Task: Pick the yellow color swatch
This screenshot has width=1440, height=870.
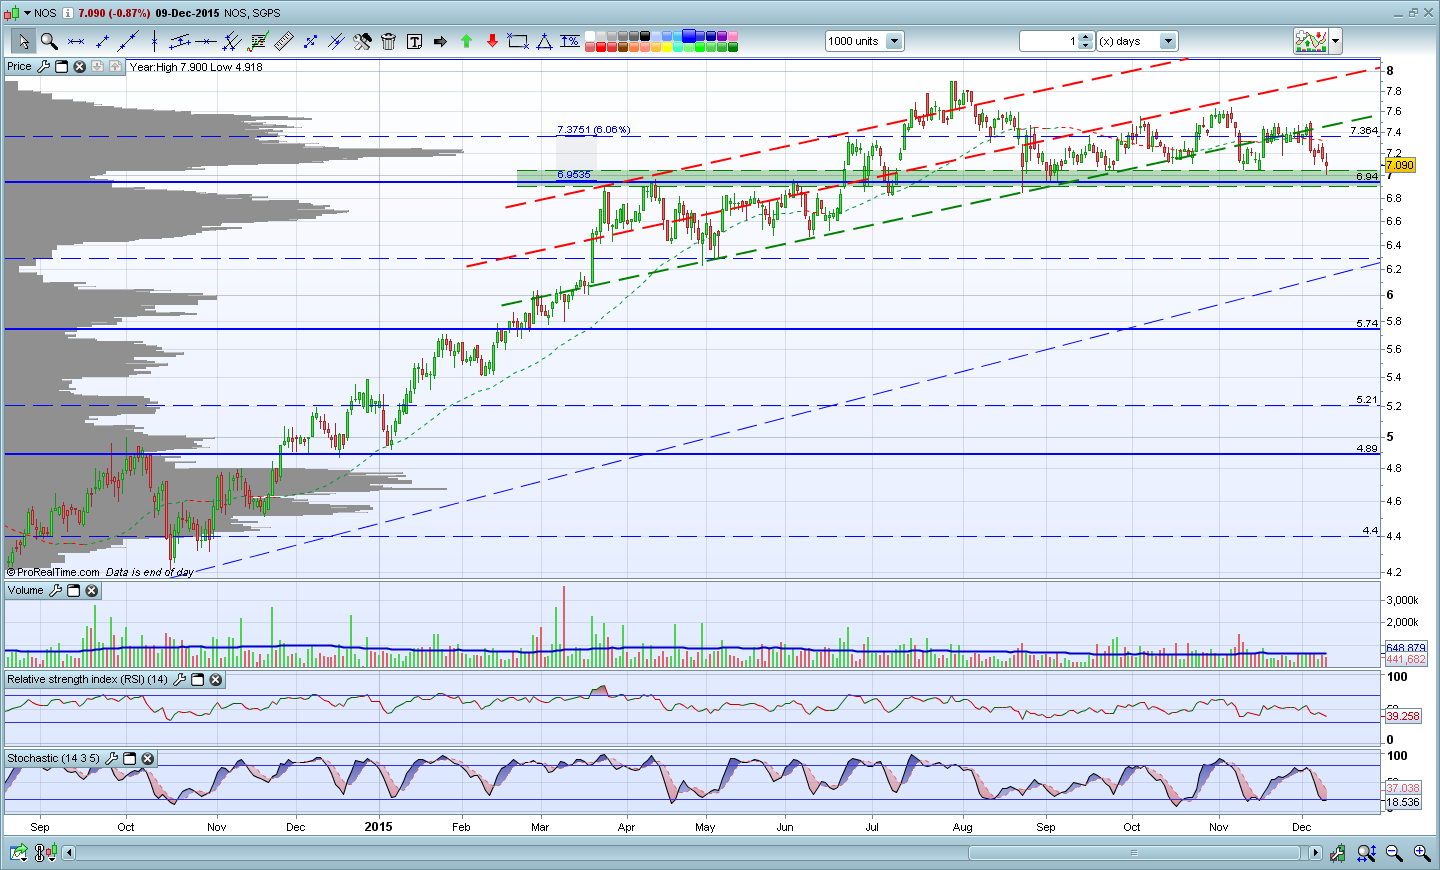Action: point(667,47)
